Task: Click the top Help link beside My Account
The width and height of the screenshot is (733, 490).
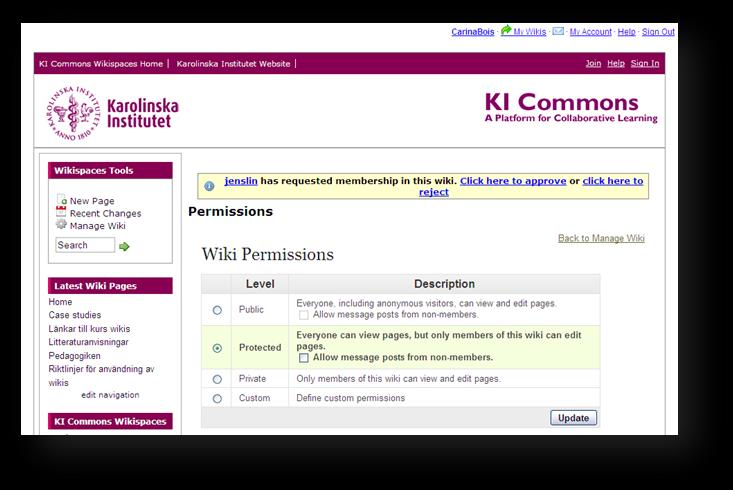Action: tap(626, 32)
